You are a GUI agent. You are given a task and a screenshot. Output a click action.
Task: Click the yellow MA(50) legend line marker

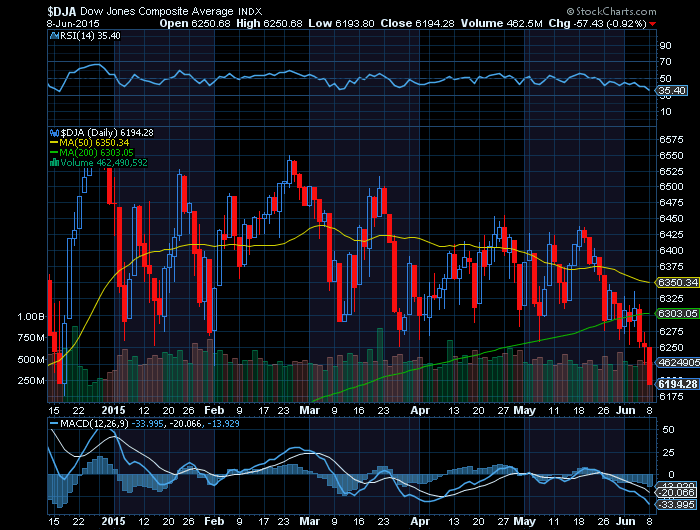[54, 143]
